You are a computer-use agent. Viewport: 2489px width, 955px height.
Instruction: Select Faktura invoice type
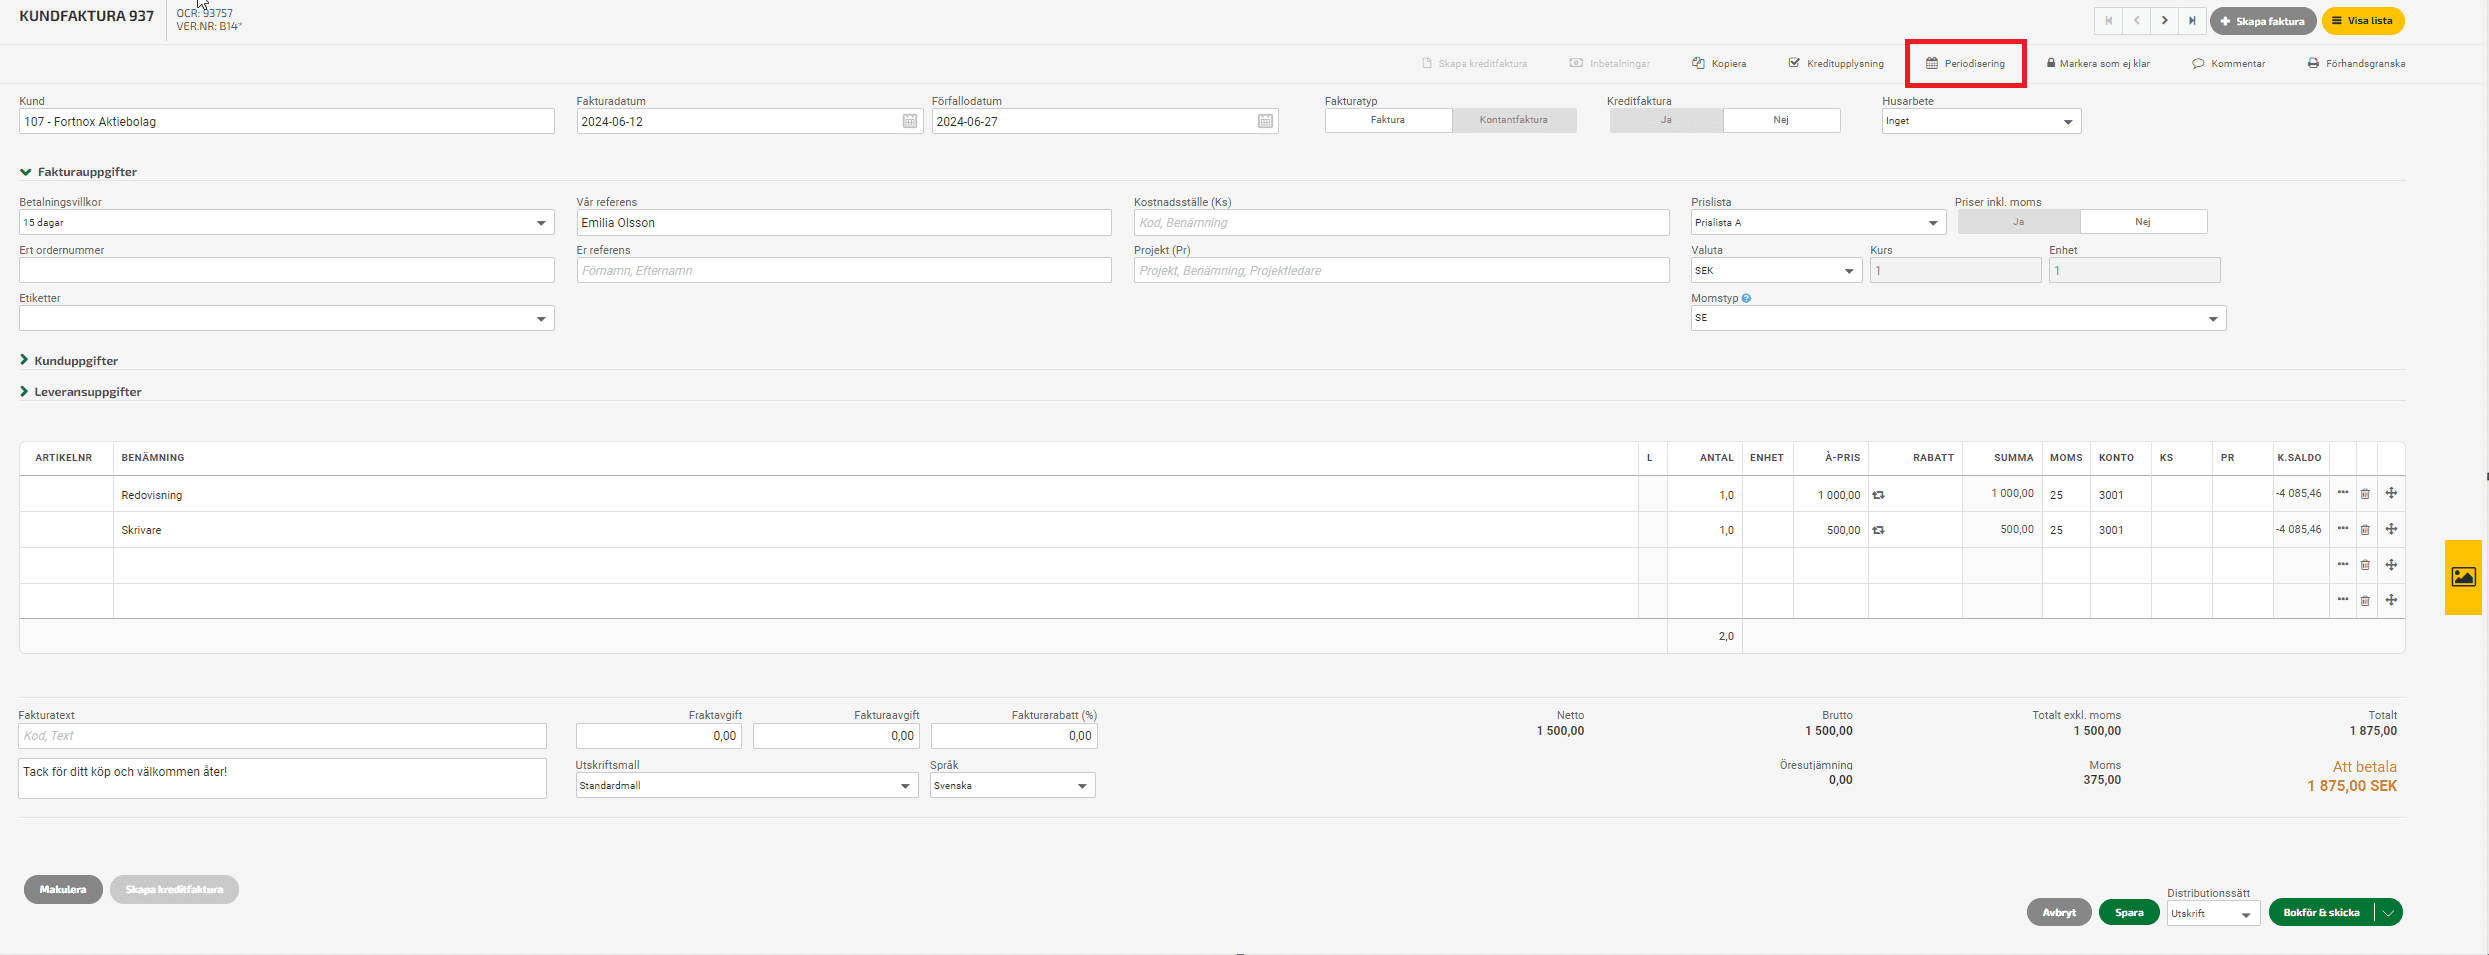coord(1388,120)
